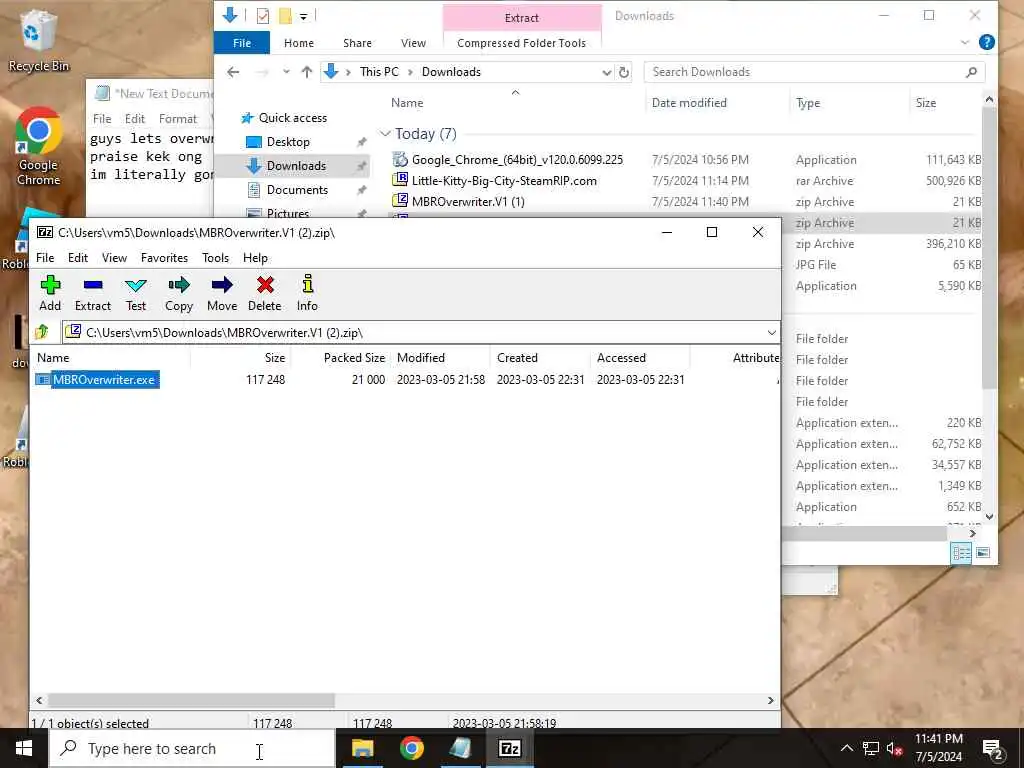
Task: Open the 7-Zip Edit menu
Action: tap(78, 258)
